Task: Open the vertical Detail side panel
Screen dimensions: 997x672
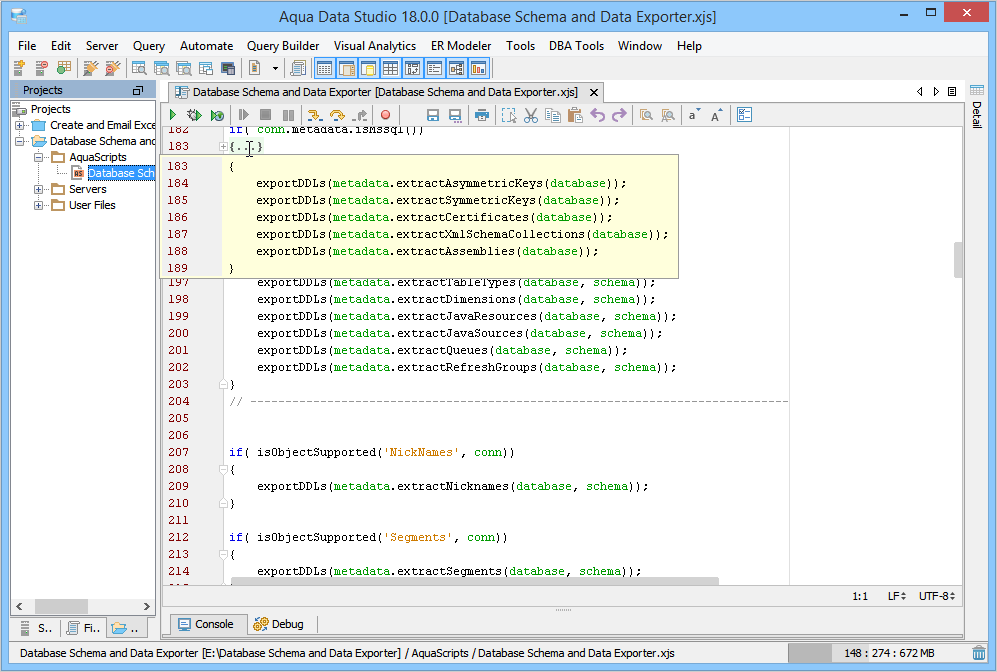Action: 977,106
